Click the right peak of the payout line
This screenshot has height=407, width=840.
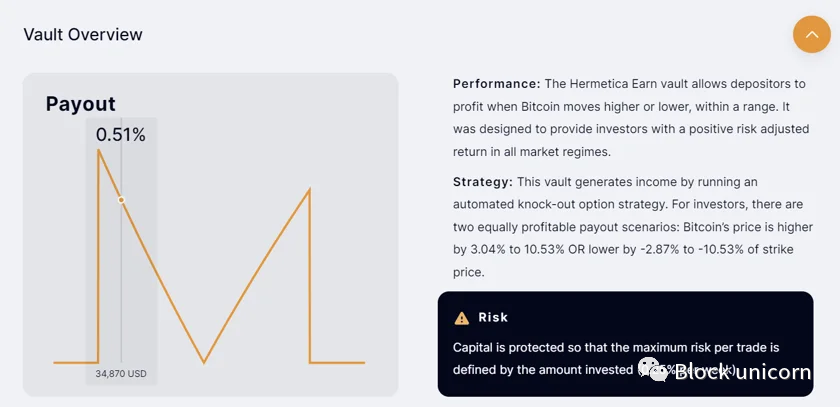point(310,189)
